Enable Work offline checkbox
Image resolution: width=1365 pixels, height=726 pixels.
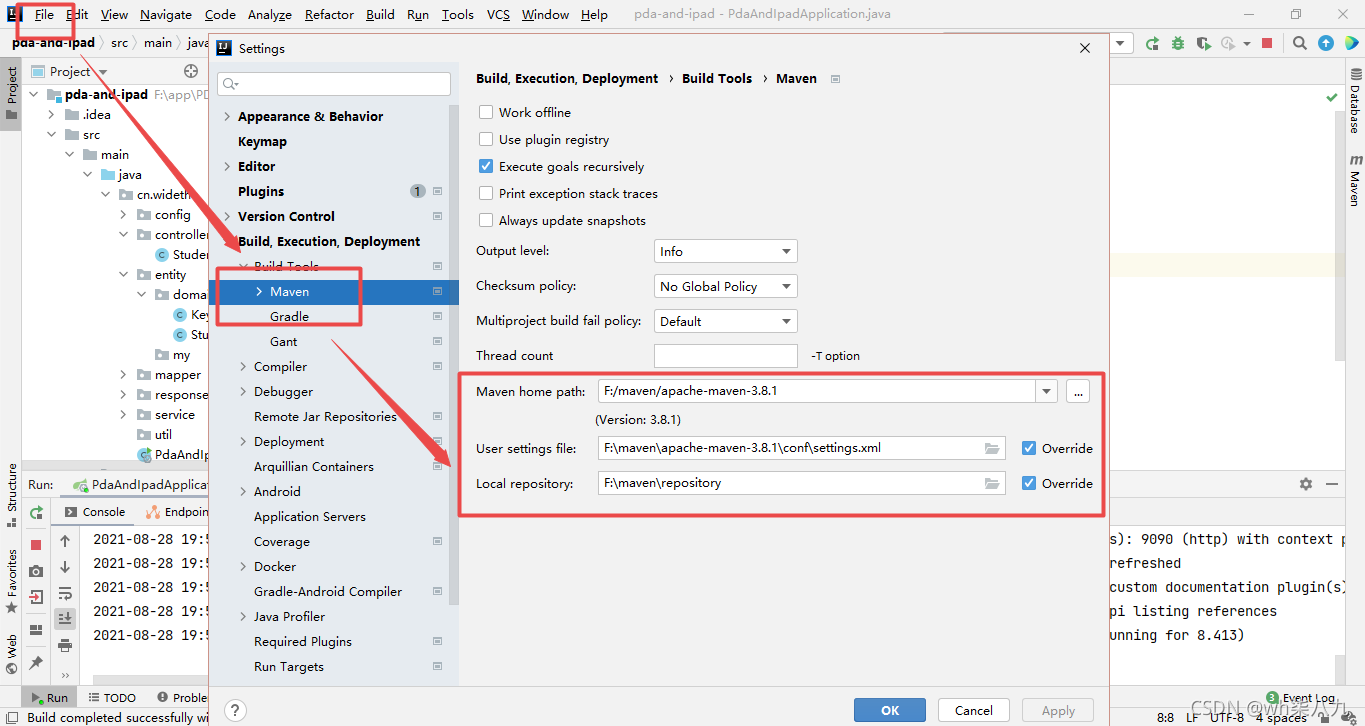pyautogui.click(x=486, y=112)
